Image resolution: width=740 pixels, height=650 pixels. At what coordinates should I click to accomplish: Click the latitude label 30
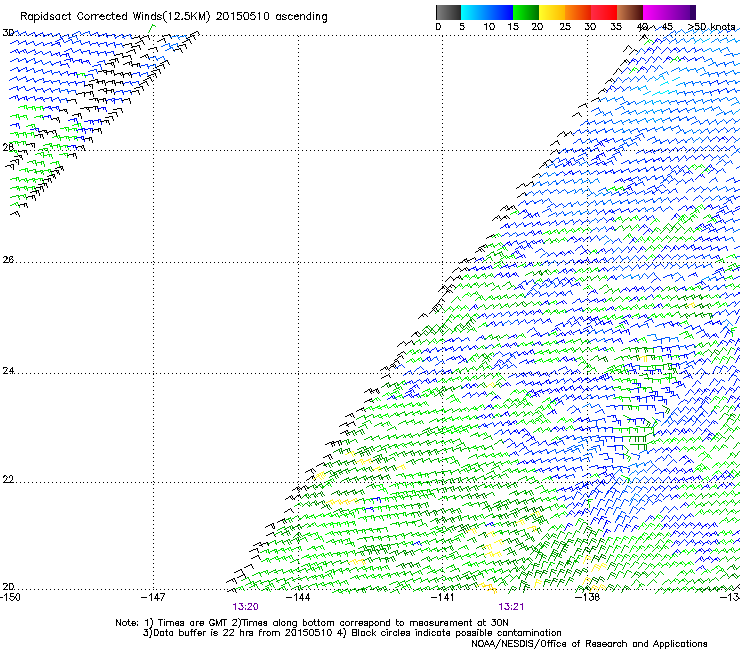point(8,33)
